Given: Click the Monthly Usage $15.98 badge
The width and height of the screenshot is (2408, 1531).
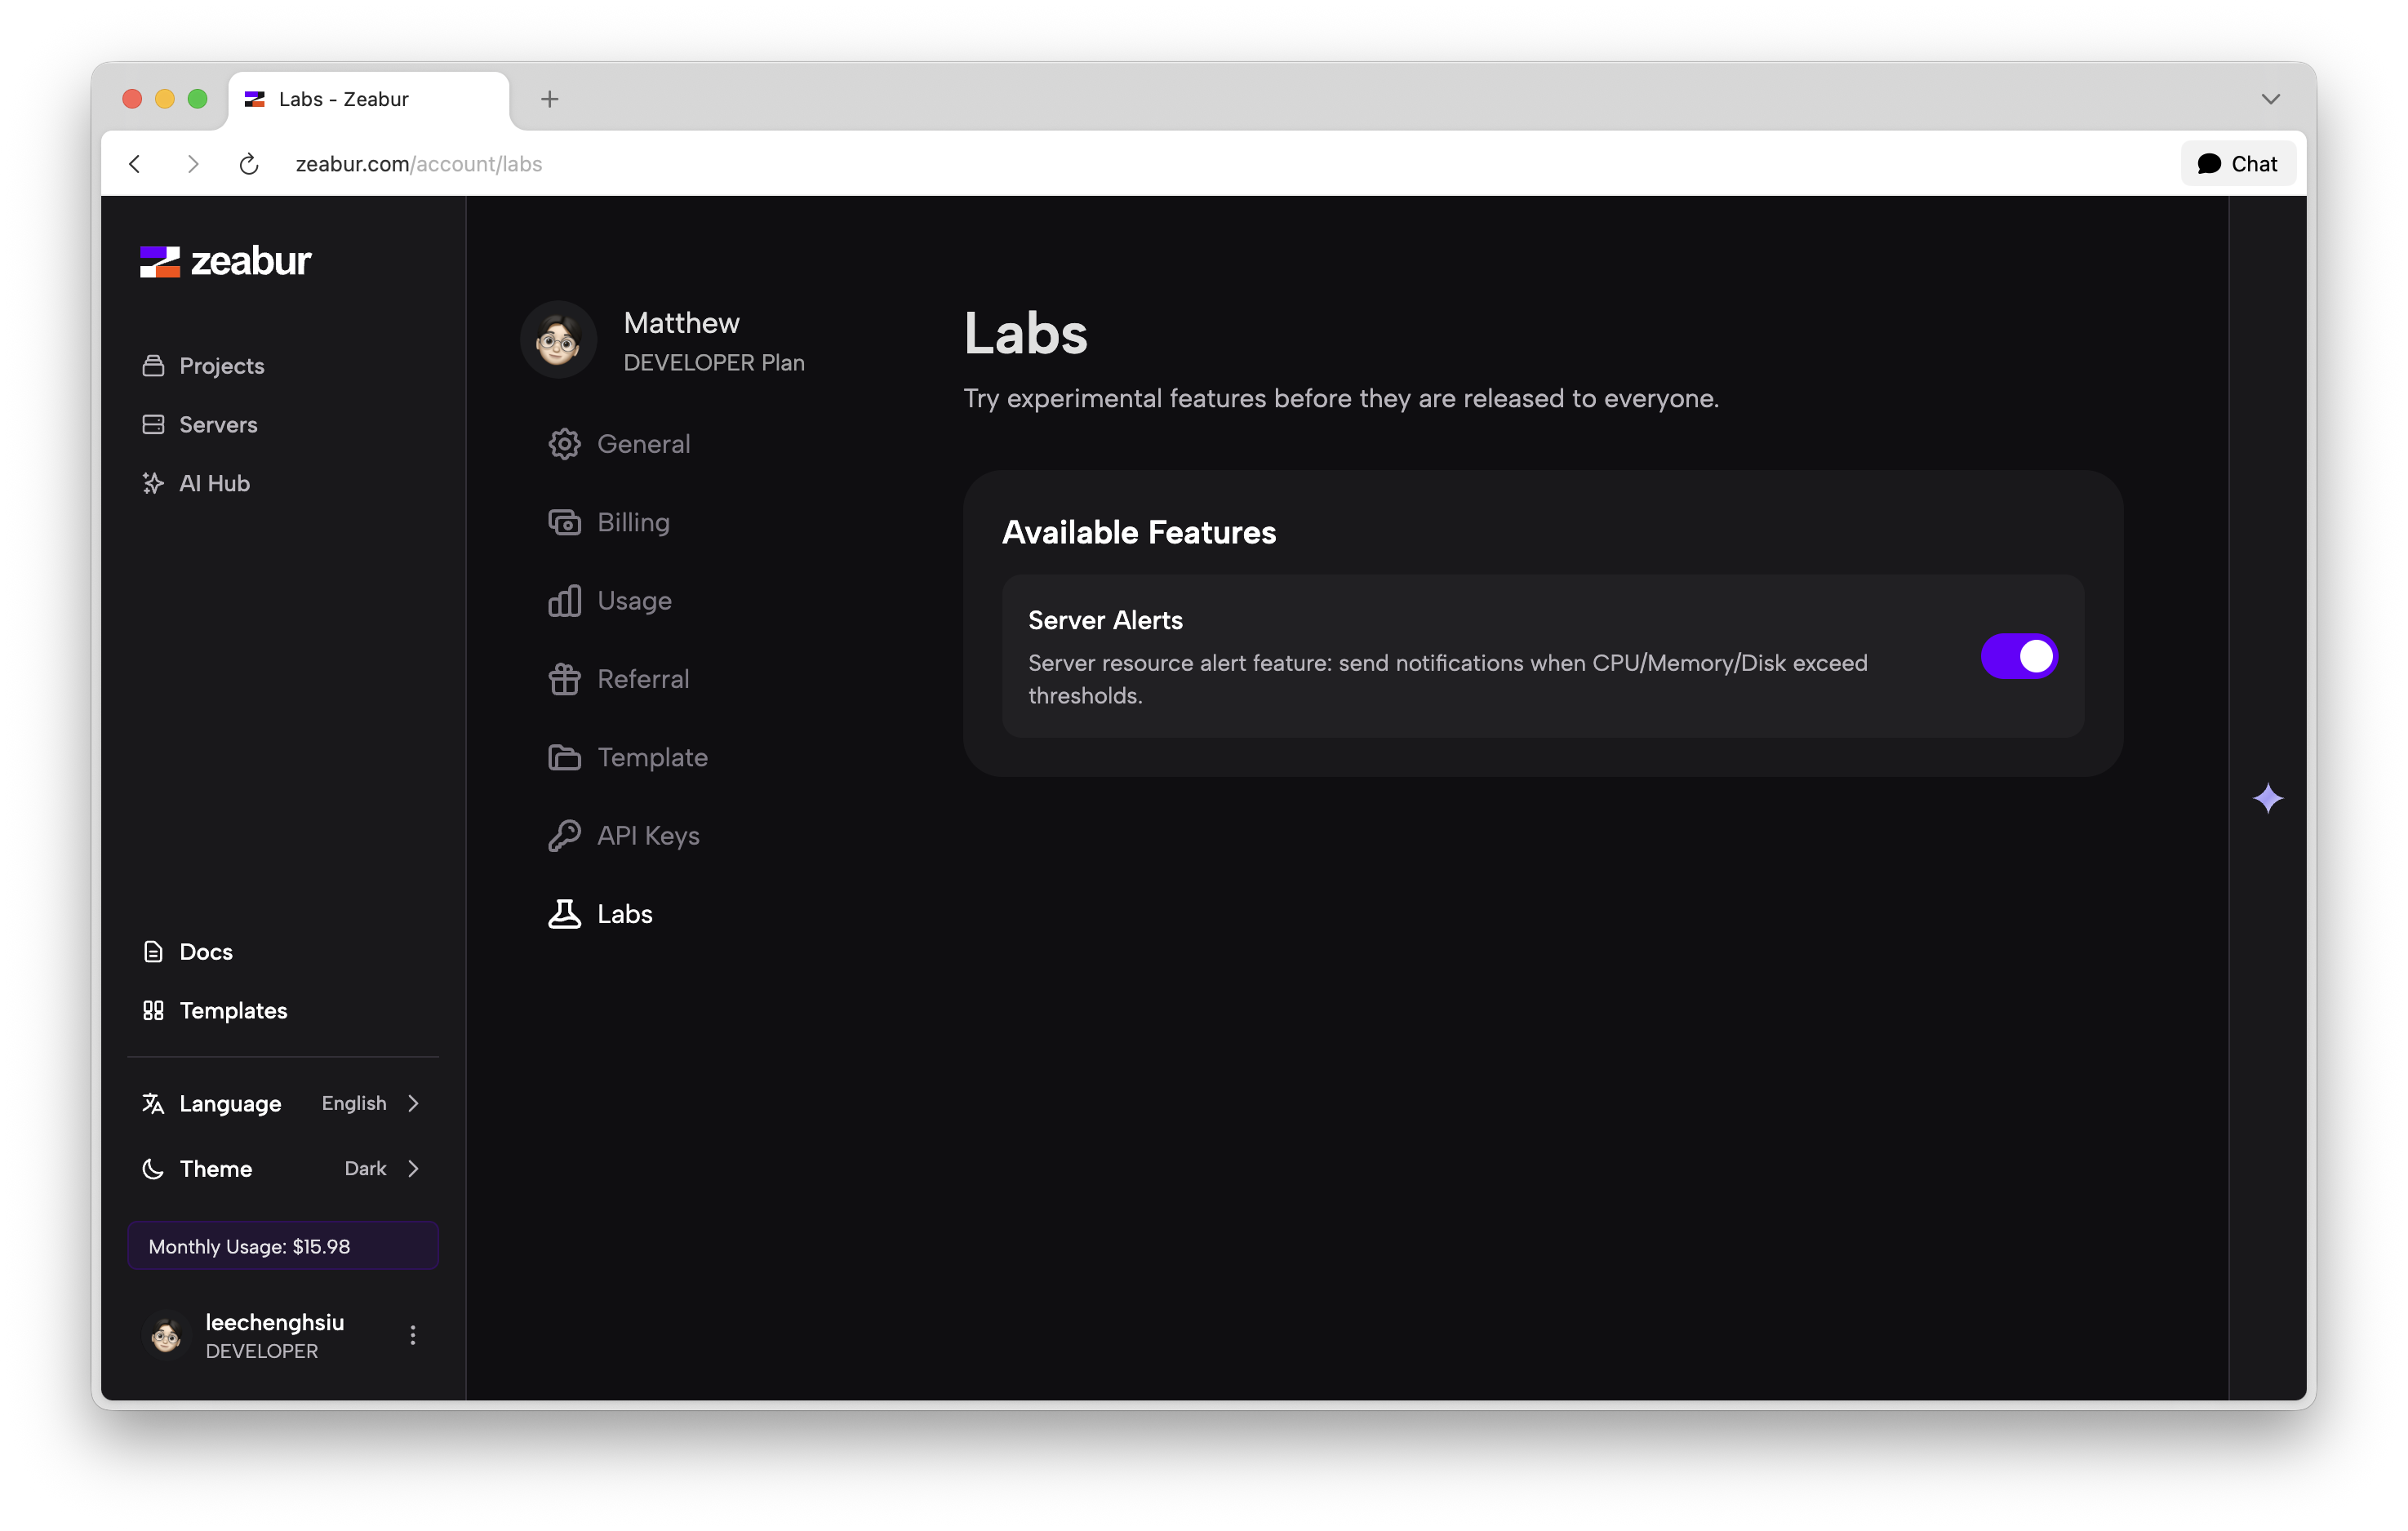Looking at the screenshot, I should point(283,1246).
